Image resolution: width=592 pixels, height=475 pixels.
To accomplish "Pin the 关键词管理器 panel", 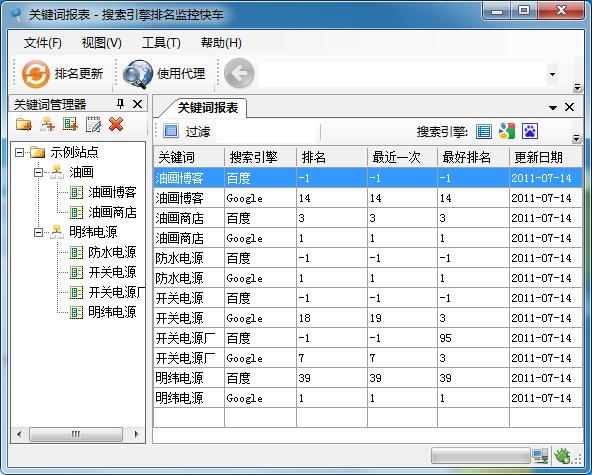I will [120, 104].
